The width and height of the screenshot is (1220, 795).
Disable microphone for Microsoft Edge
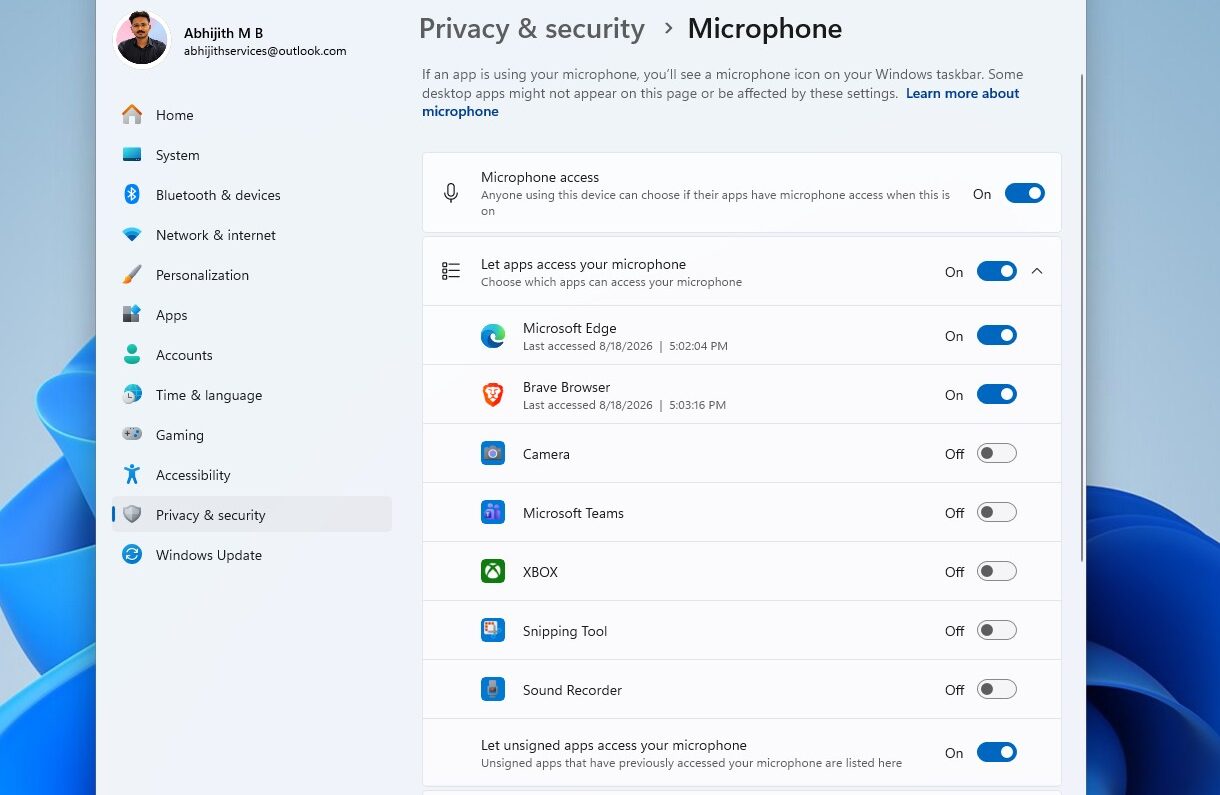[x=997, y=336]
